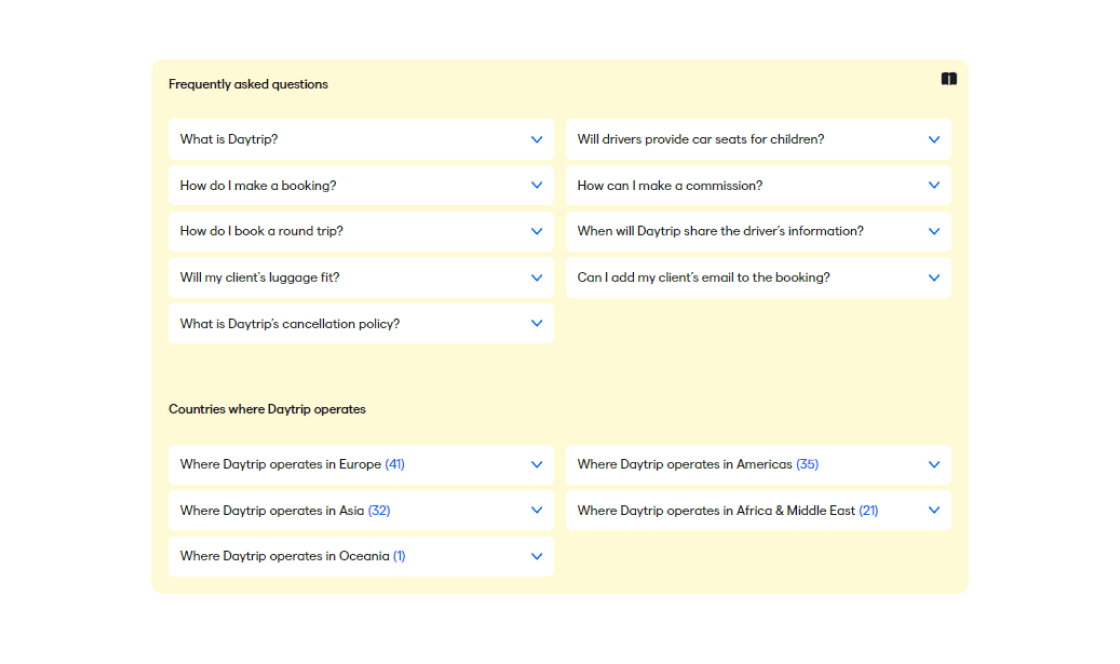Click chevron in the Oceania (1) row

point(536,557)
